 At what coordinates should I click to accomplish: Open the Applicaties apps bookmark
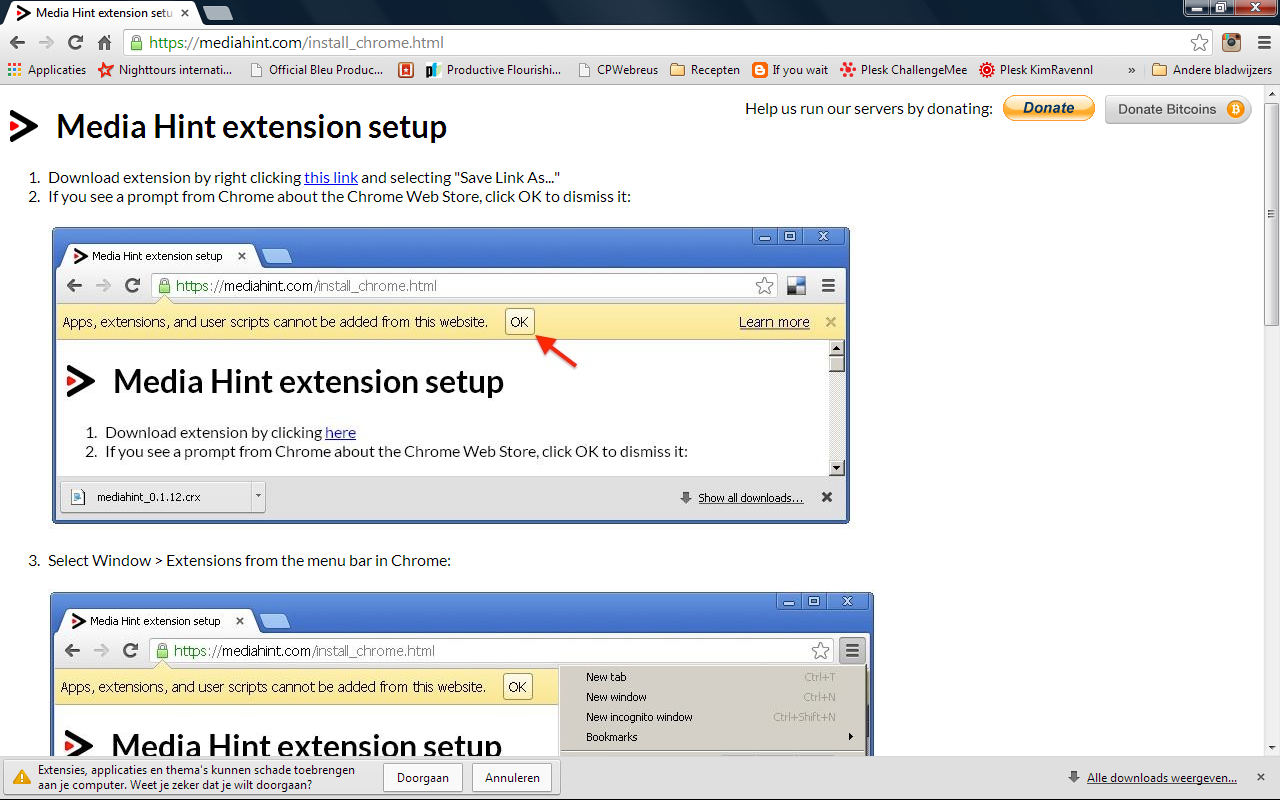pyautogui.click(x=47, y=70)
